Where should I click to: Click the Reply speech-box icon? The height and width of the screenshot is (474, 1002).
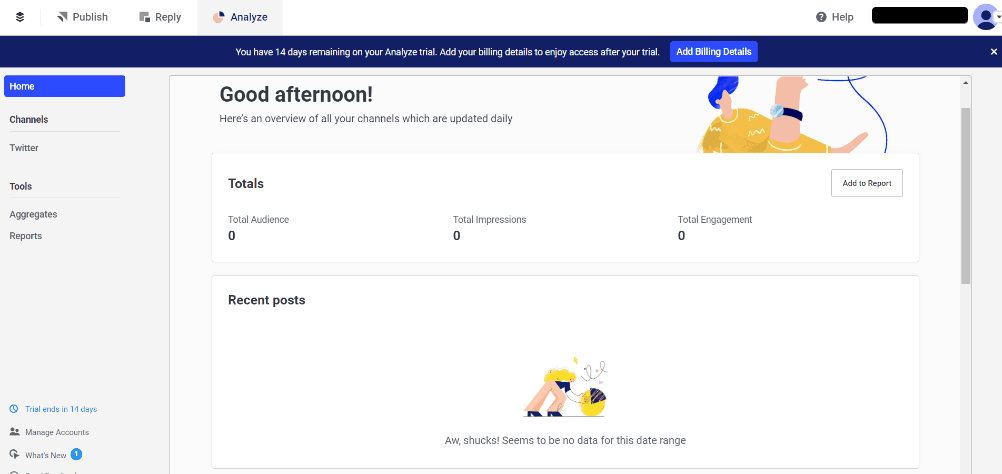point(144,17)
